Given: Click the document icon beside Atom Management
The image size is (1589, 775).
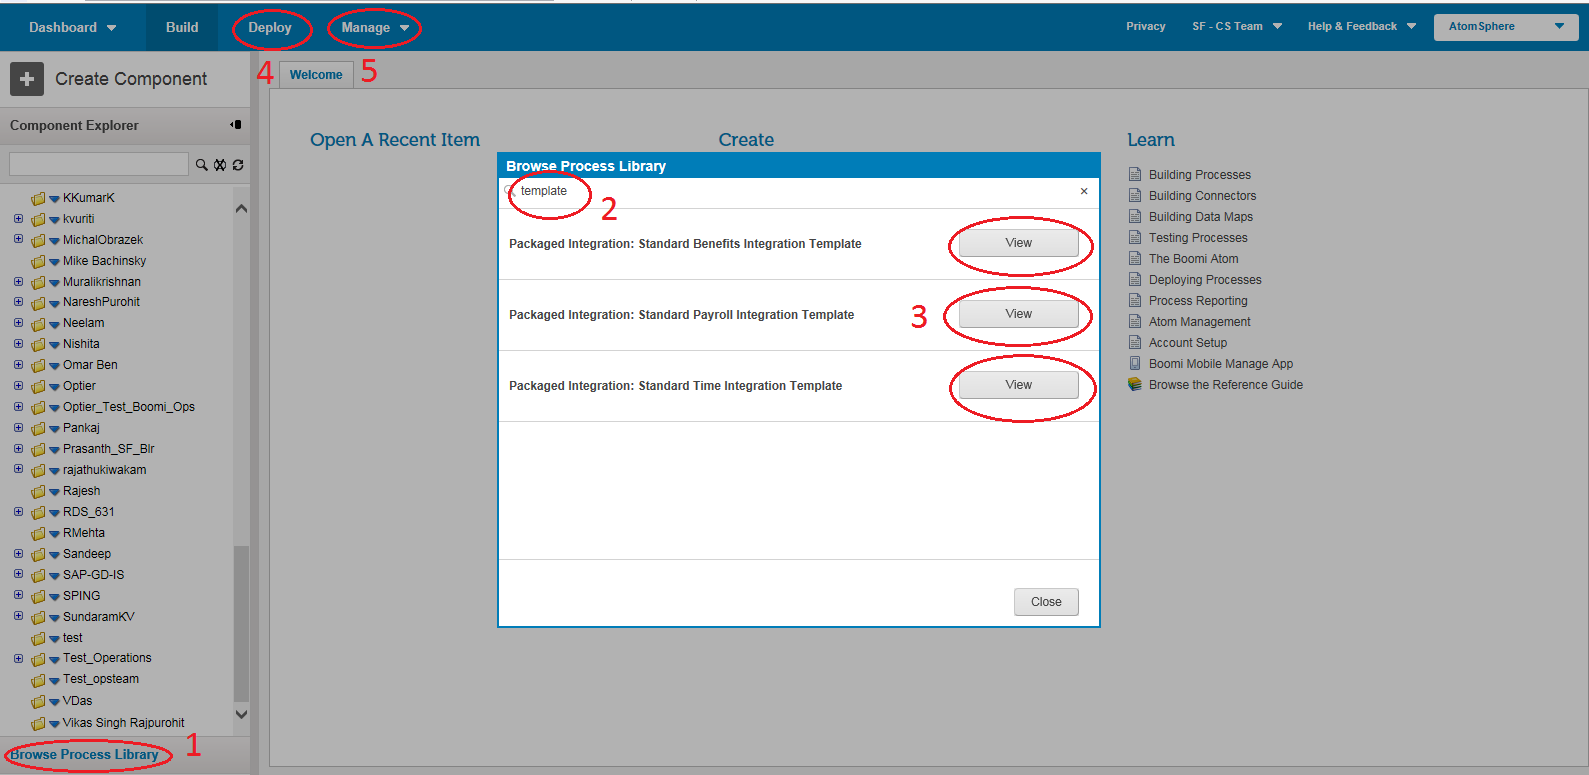Looking at the screenshot, I should [x=1135, y=321].
